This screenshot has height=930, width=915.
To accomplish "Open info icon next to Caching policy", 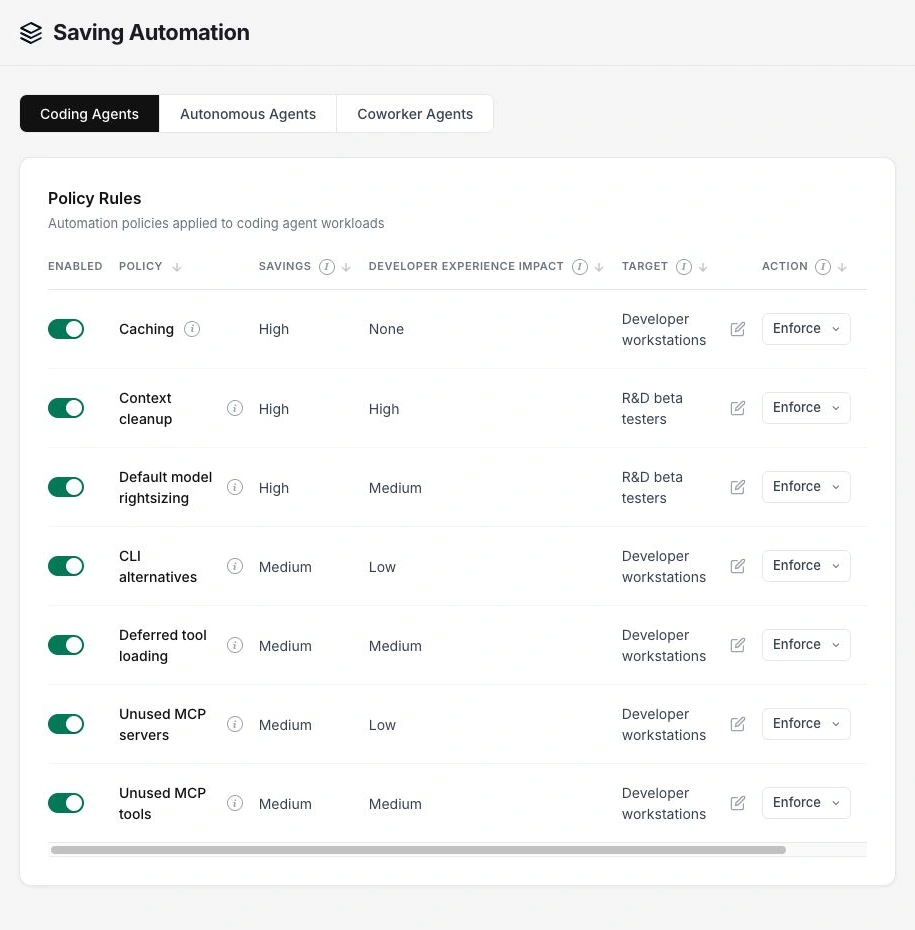I will [192, 329].
